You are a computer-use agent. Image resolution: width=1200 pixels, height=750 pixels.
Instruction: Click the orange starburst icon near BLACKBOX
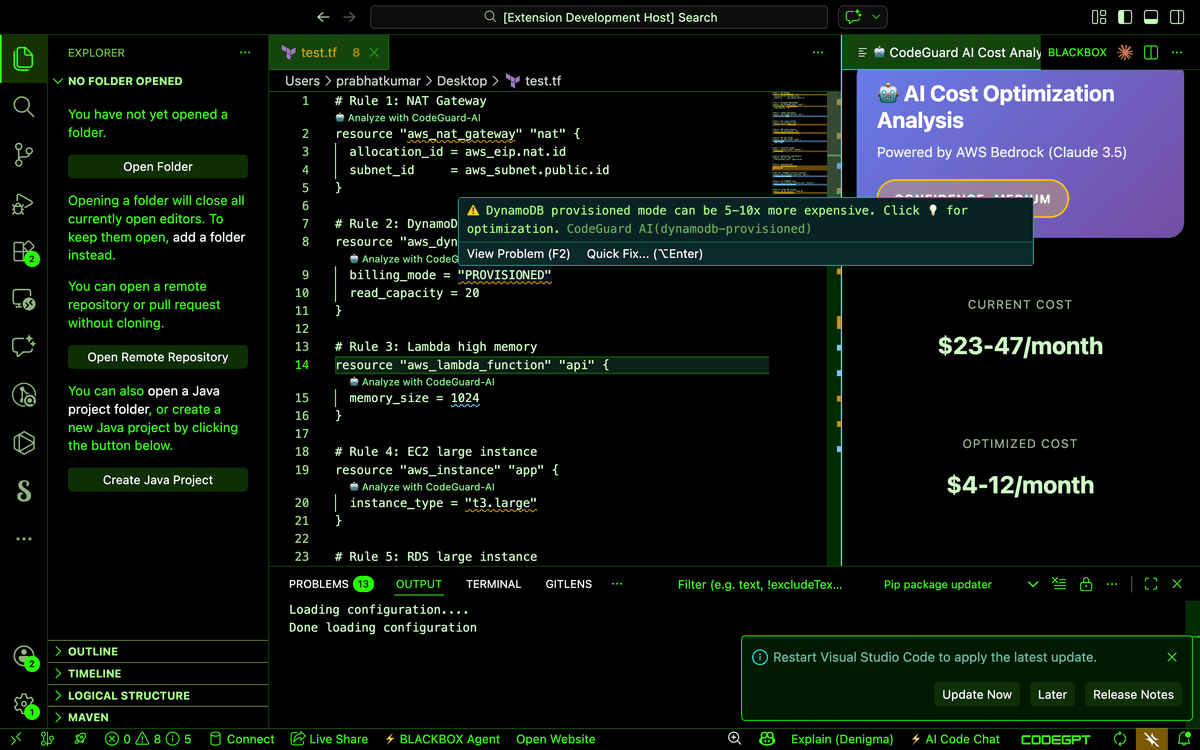pyautogui.click(x=1125, y=52)
